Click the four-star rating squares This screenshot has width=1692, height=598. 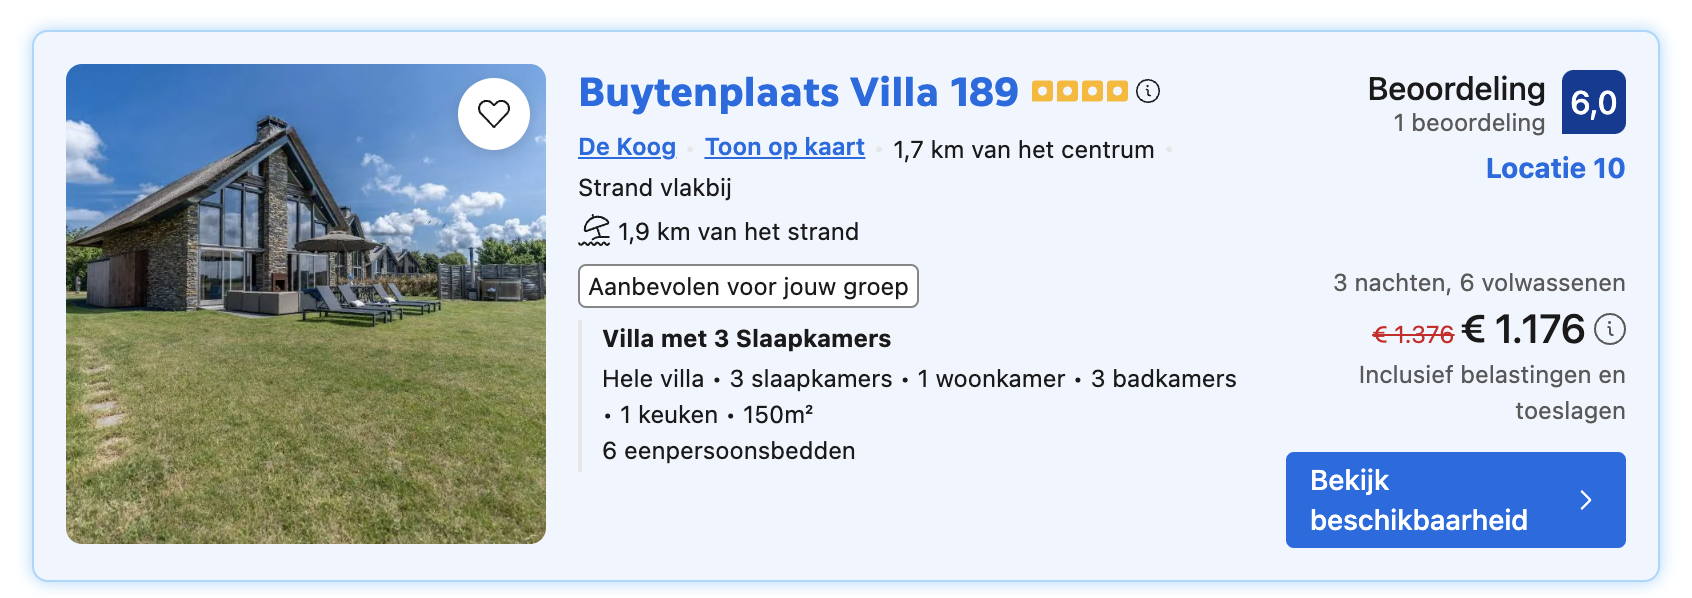[1080, 91]
